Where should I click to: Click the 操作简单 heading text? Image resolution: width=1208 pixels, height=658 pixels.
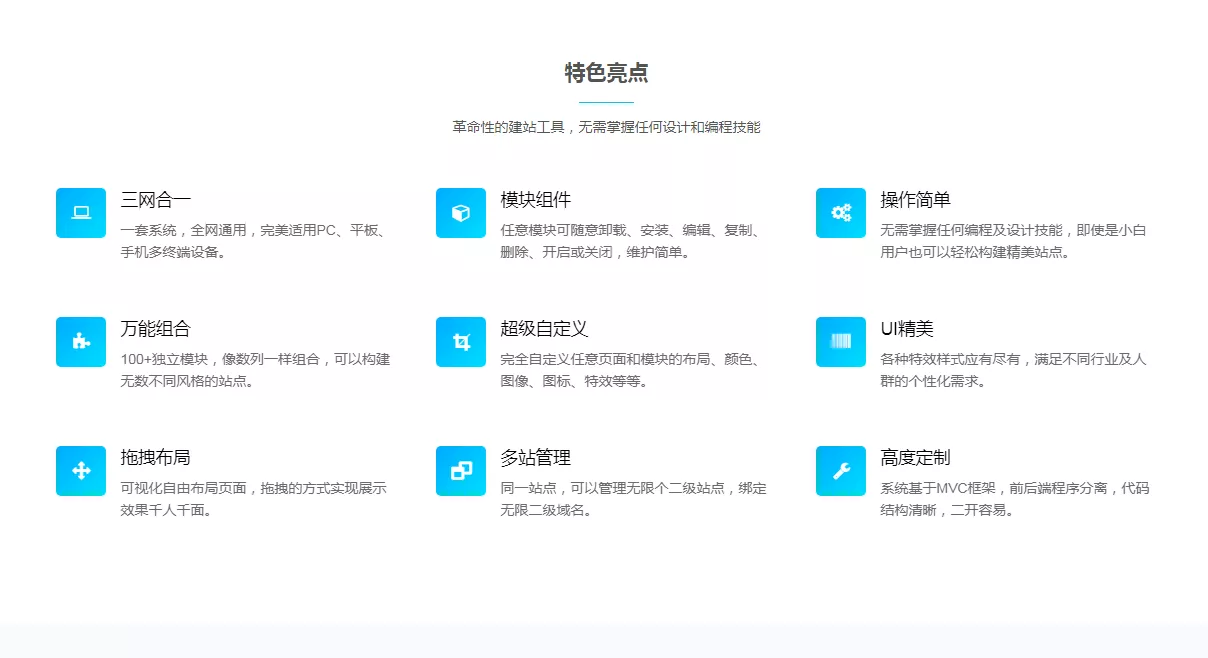click(915, 200)
